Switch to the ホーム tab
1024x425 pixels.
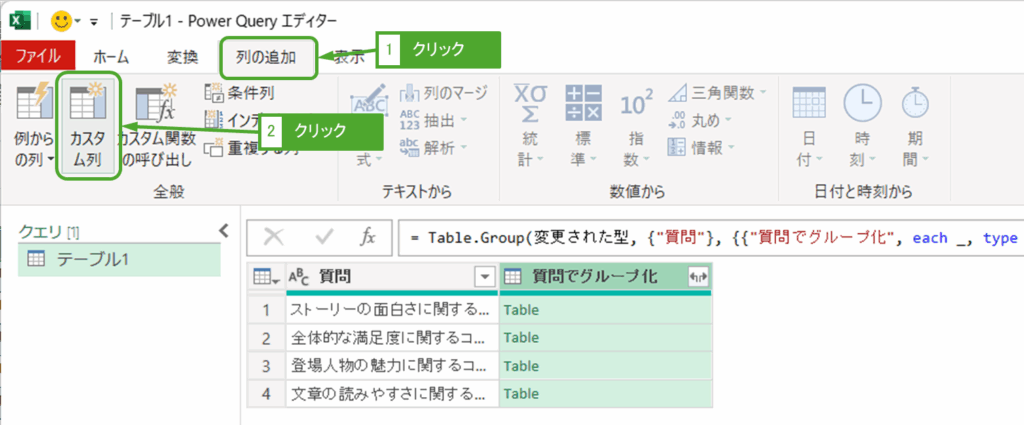[110, 57]
